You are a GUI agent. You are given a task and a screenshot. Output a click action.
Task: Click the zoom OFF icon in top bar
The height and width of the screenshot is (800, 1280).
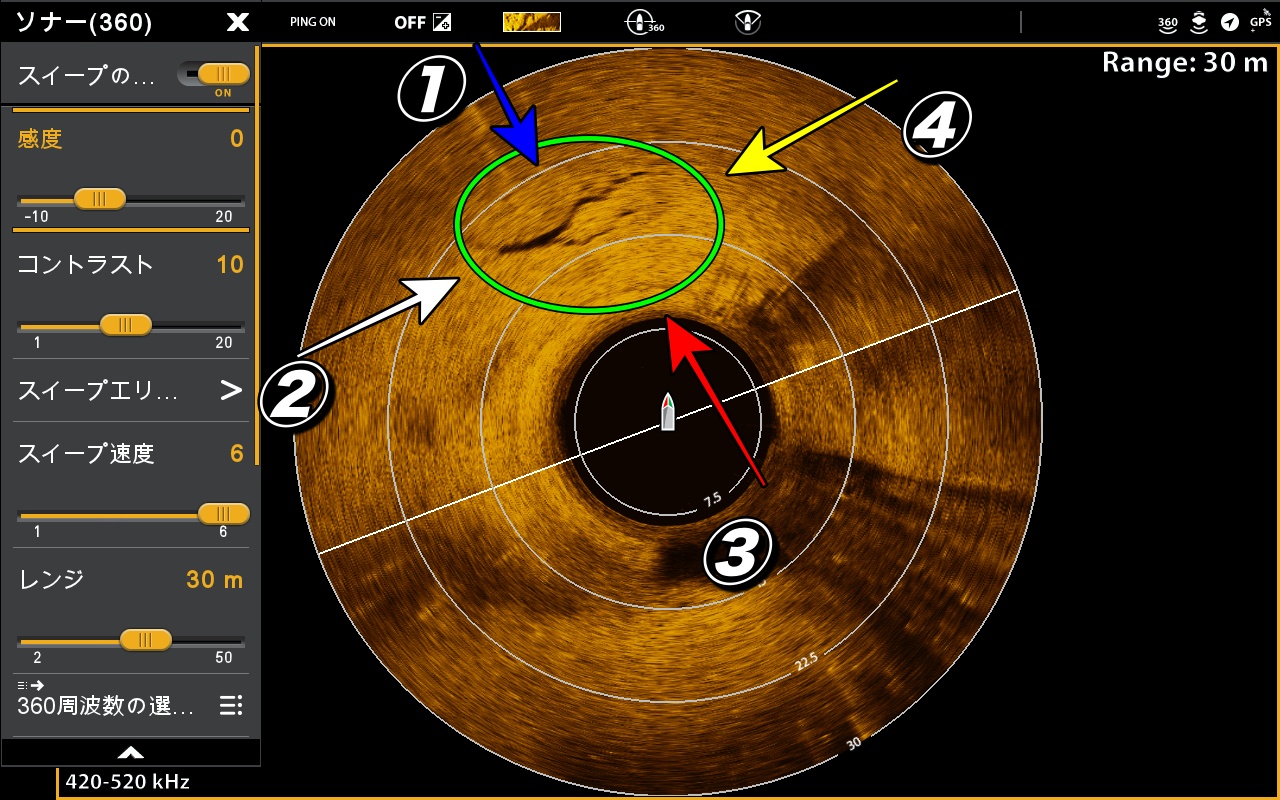(x=422, y=22)
